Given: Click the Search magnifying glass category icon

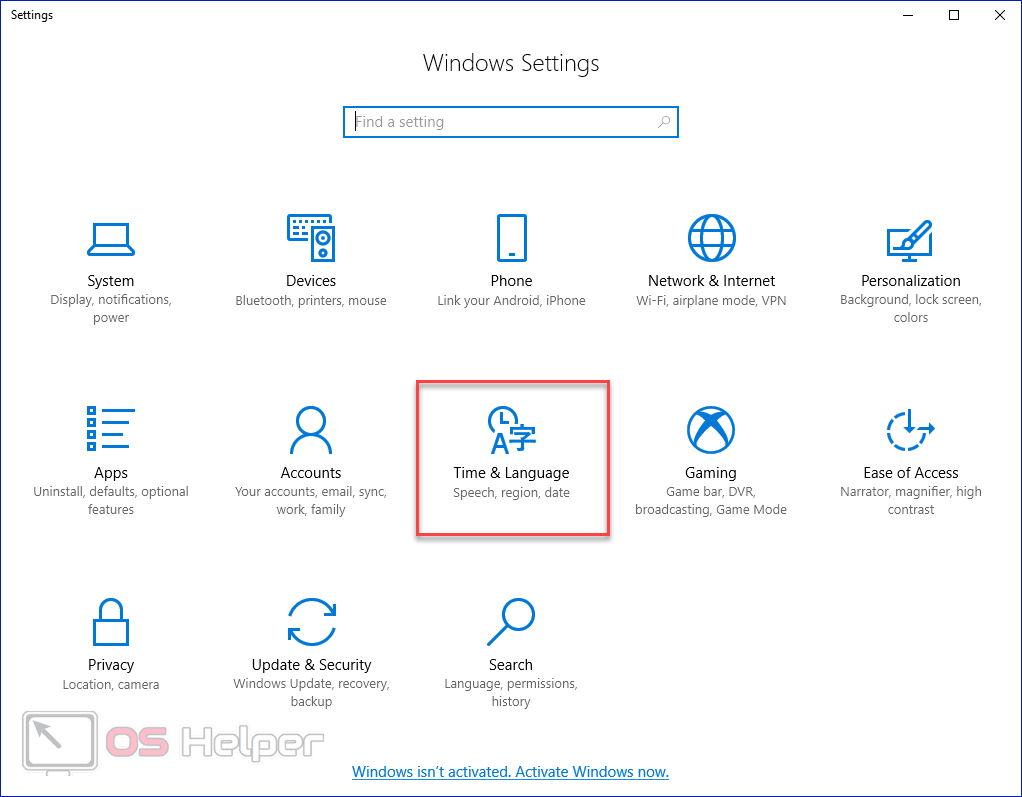Looking at the screenshot, I should point(511,622).
